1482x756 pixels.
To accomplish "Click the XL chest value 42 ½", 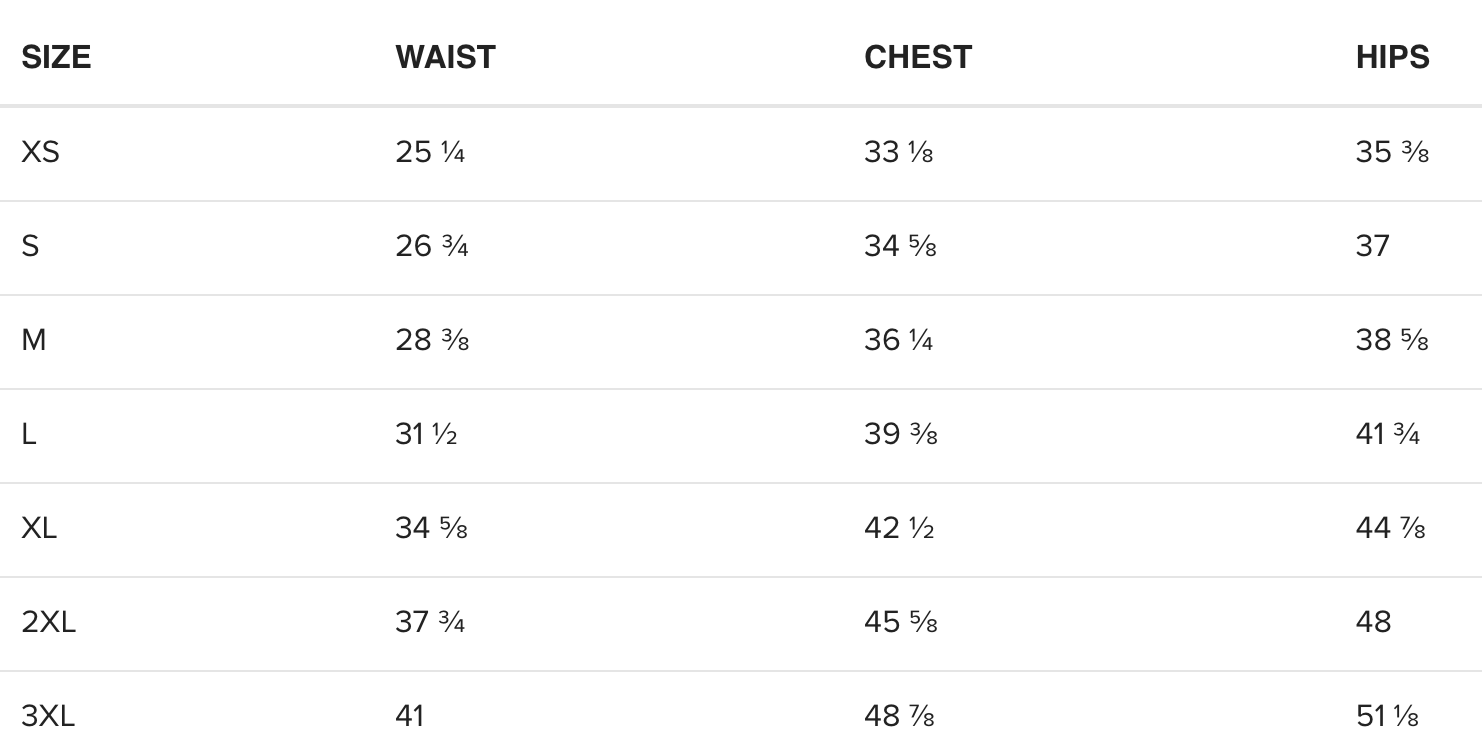I will 899,528.
